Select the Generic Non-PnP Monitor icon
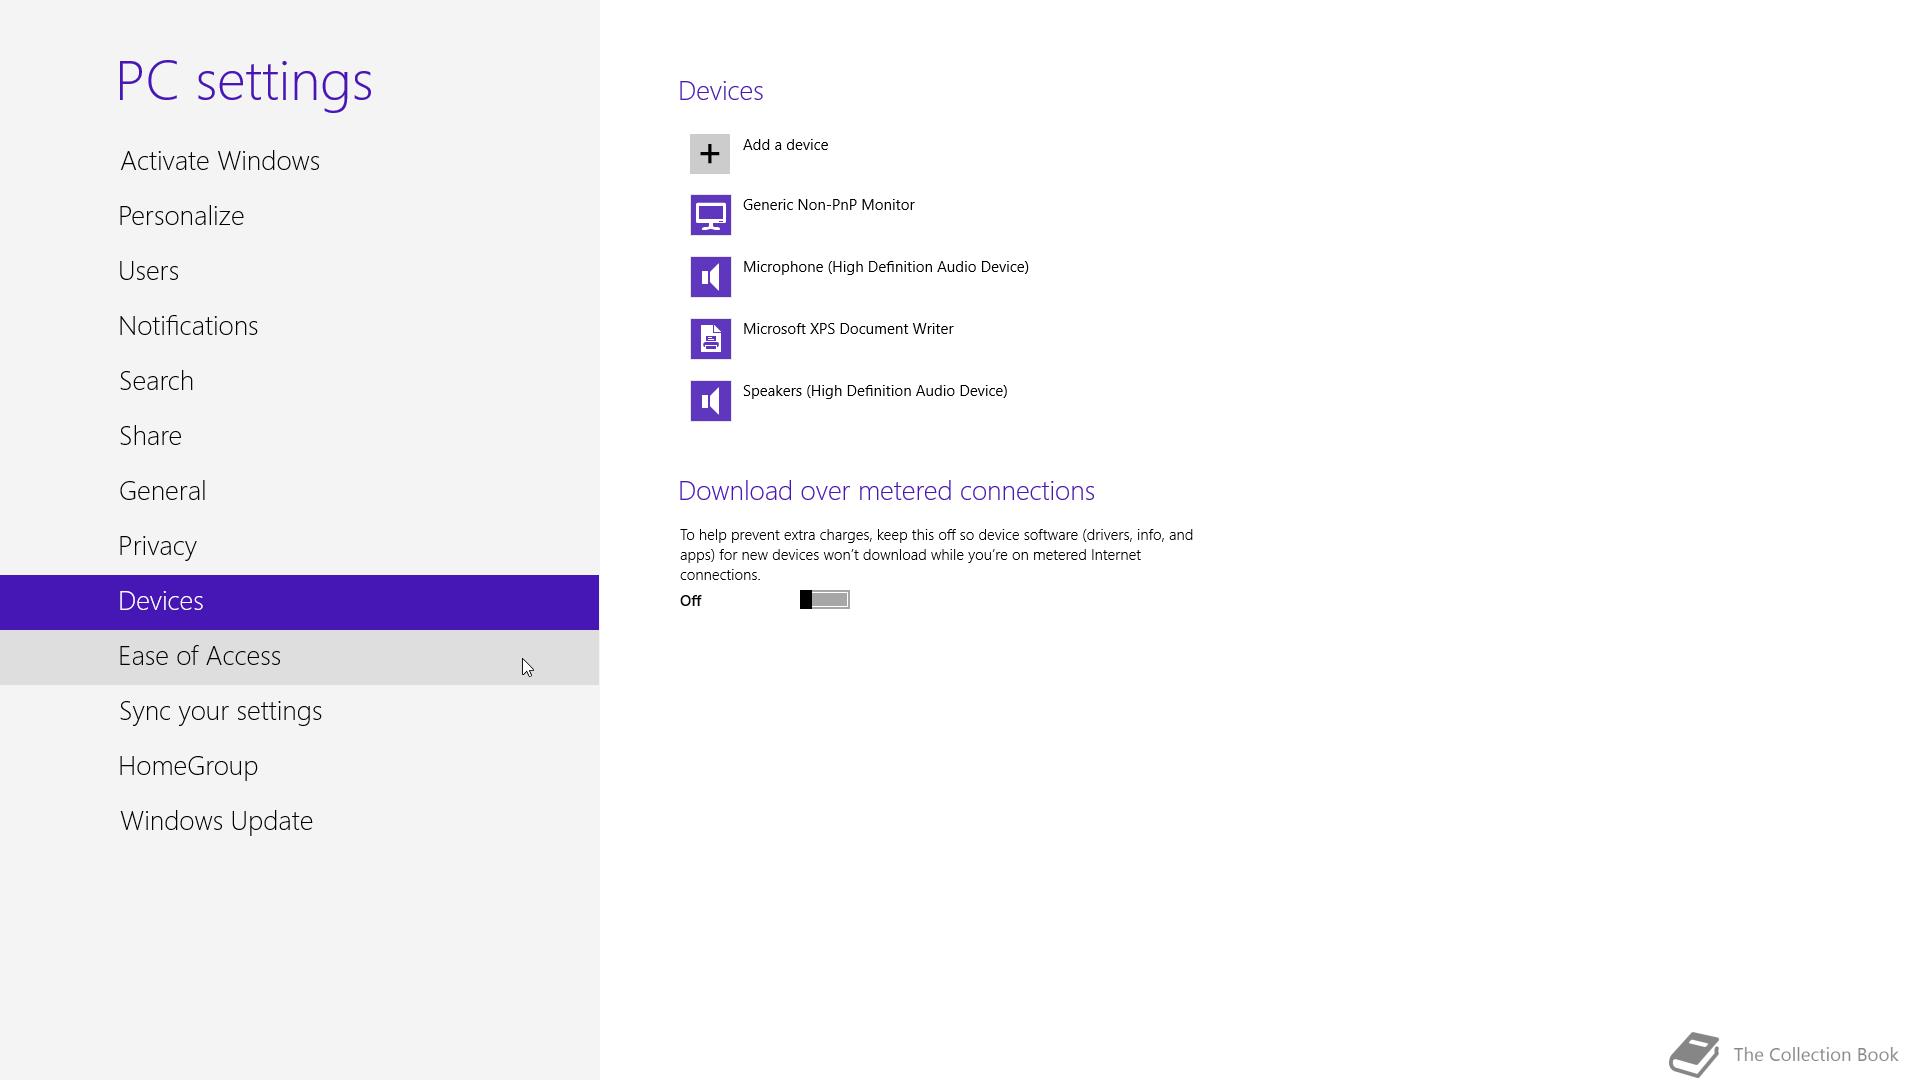 [710, 215]
